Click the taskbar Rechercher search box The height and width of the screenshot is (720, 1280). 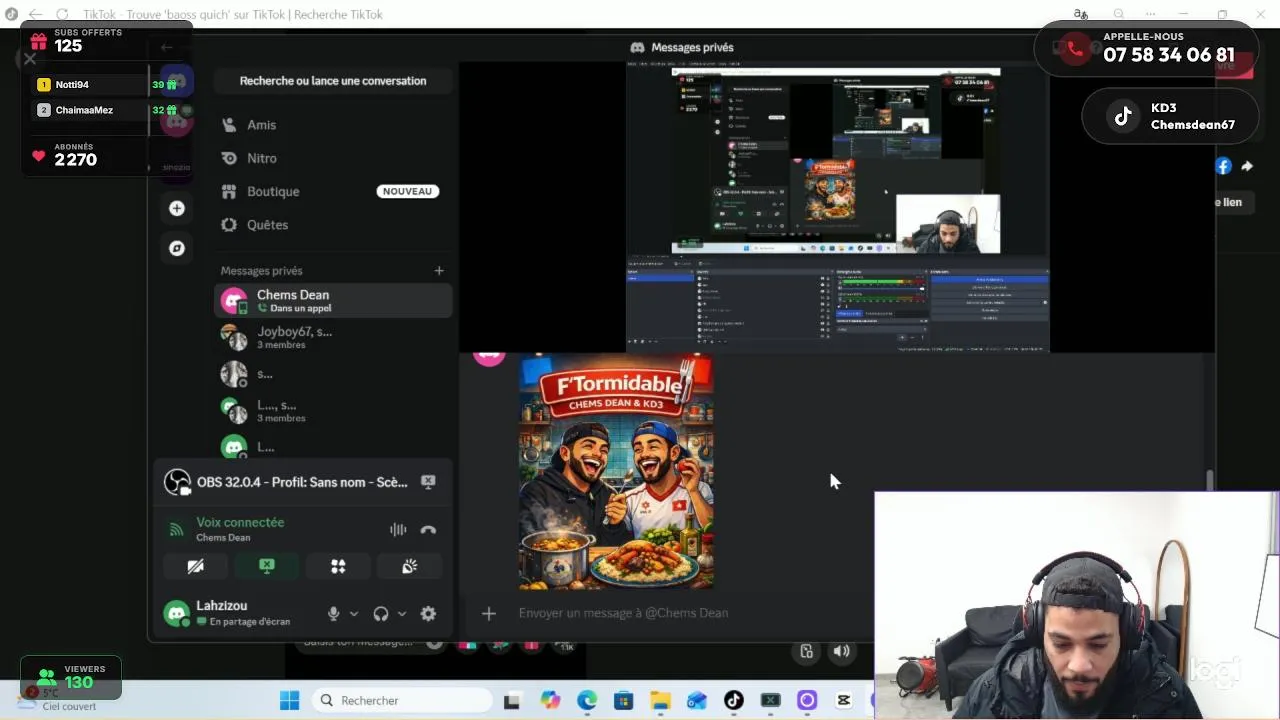click(400, 700)
